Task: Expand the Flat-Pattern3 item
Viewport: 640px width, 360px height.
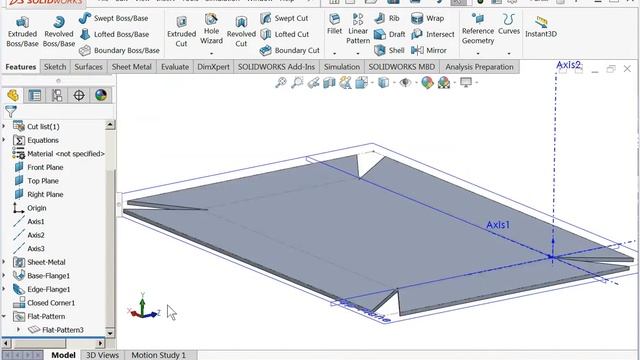Action: tap(18, 329)
